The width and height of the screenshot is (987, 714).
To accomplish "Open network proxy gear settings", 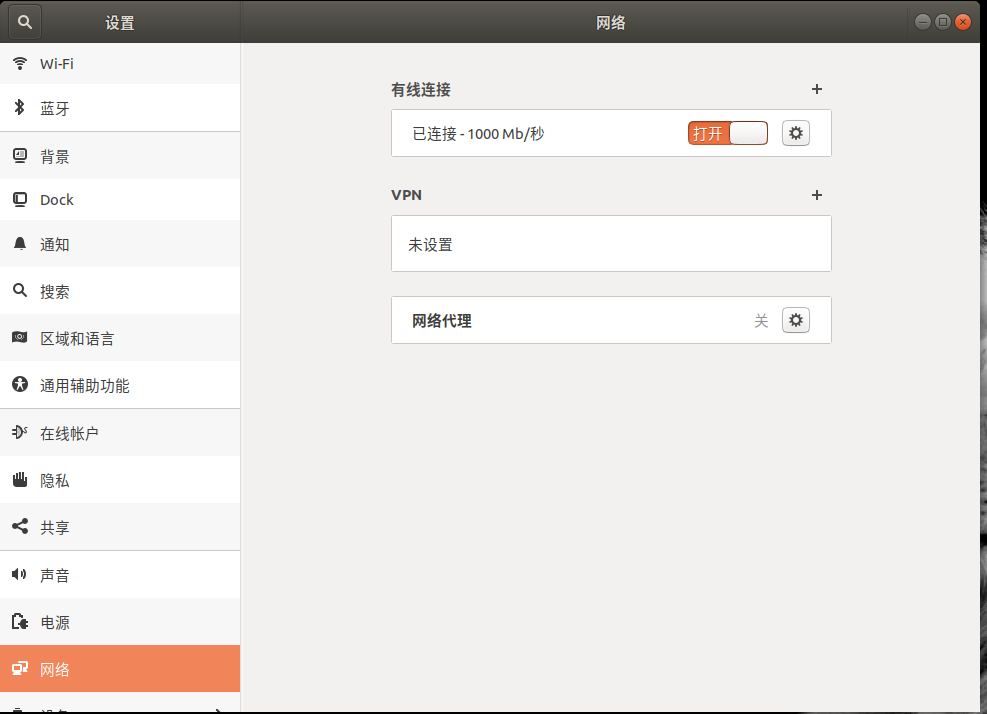I will (796, 320).
